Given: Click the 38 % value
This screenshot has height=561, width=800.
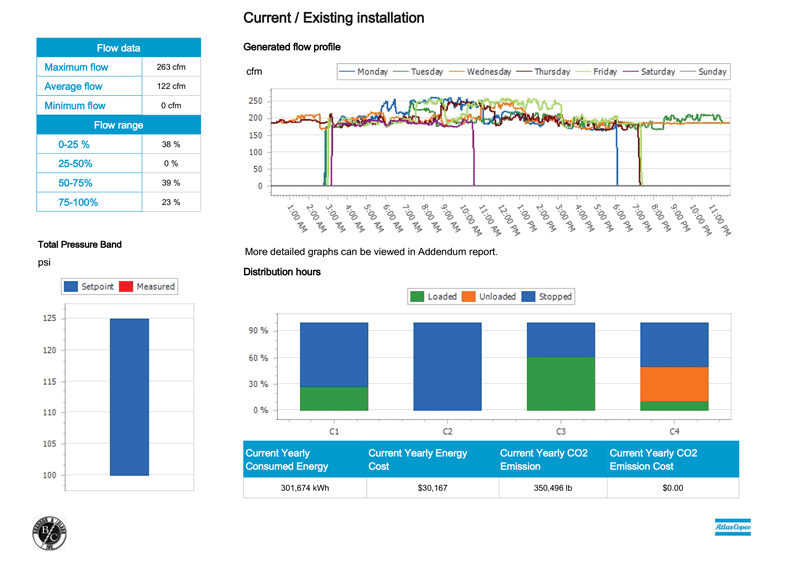Looking at the screenshot, I should pos(171,144).
